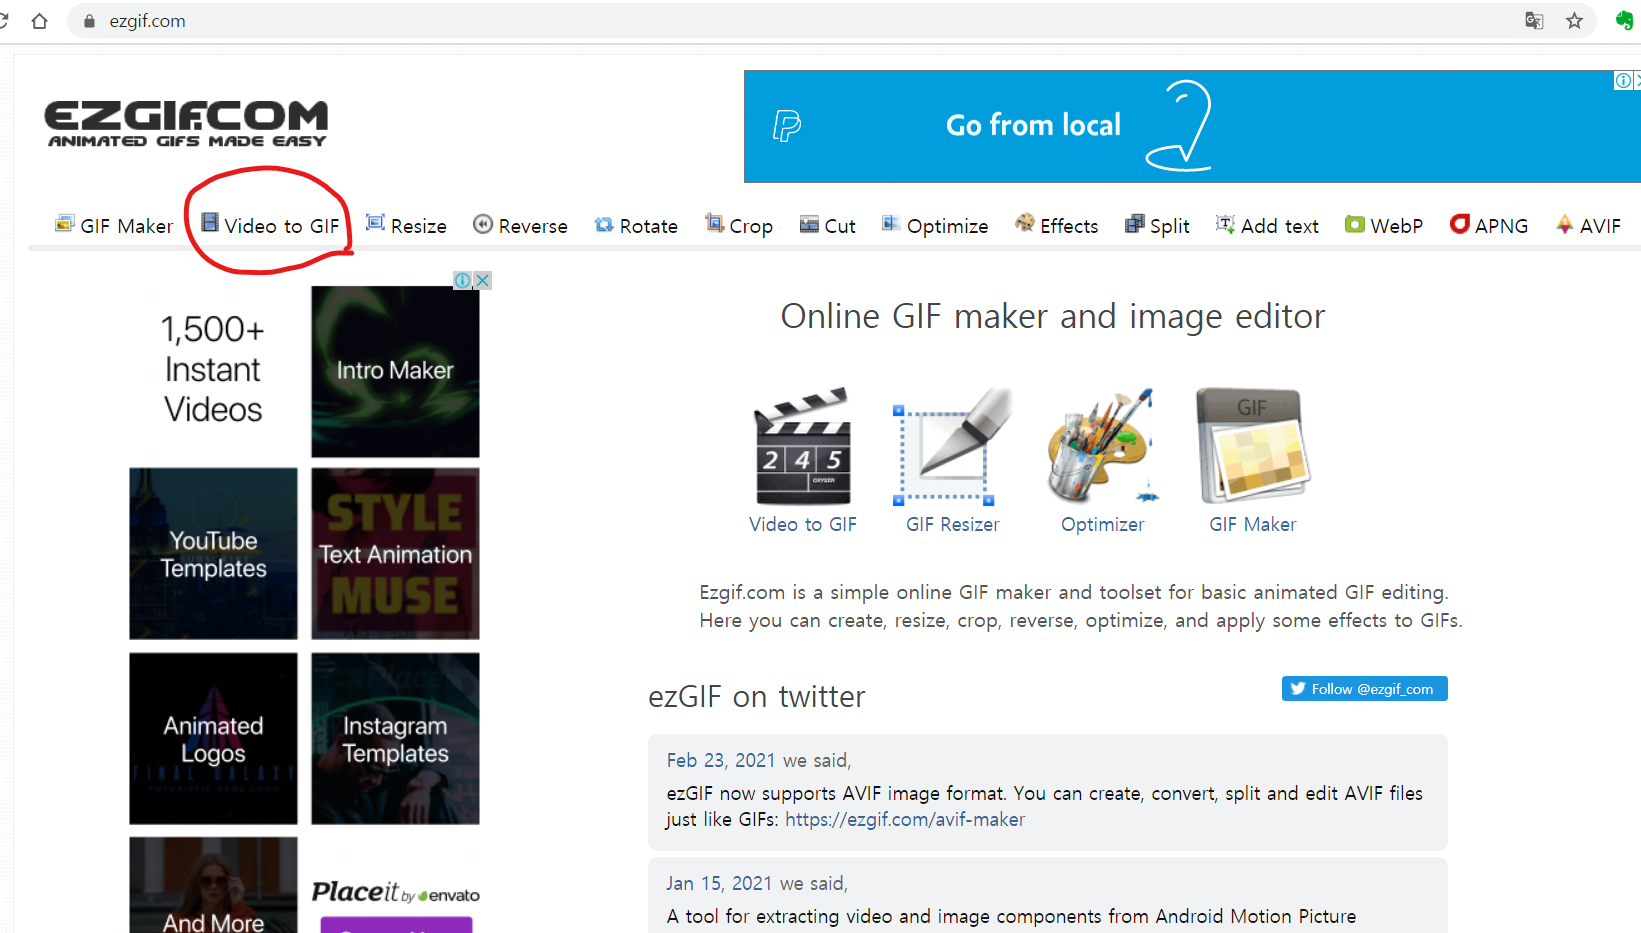Click the site lock icon
1641x933 pixels.
(89, 21)
